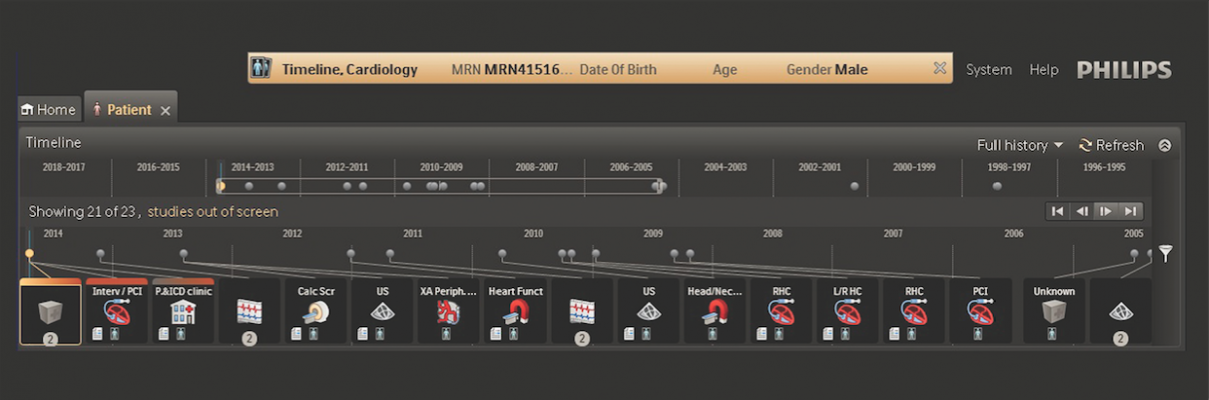Select the Unknown study tile
Viewport: 1209px width, 400px height.
pos(1053,312)
